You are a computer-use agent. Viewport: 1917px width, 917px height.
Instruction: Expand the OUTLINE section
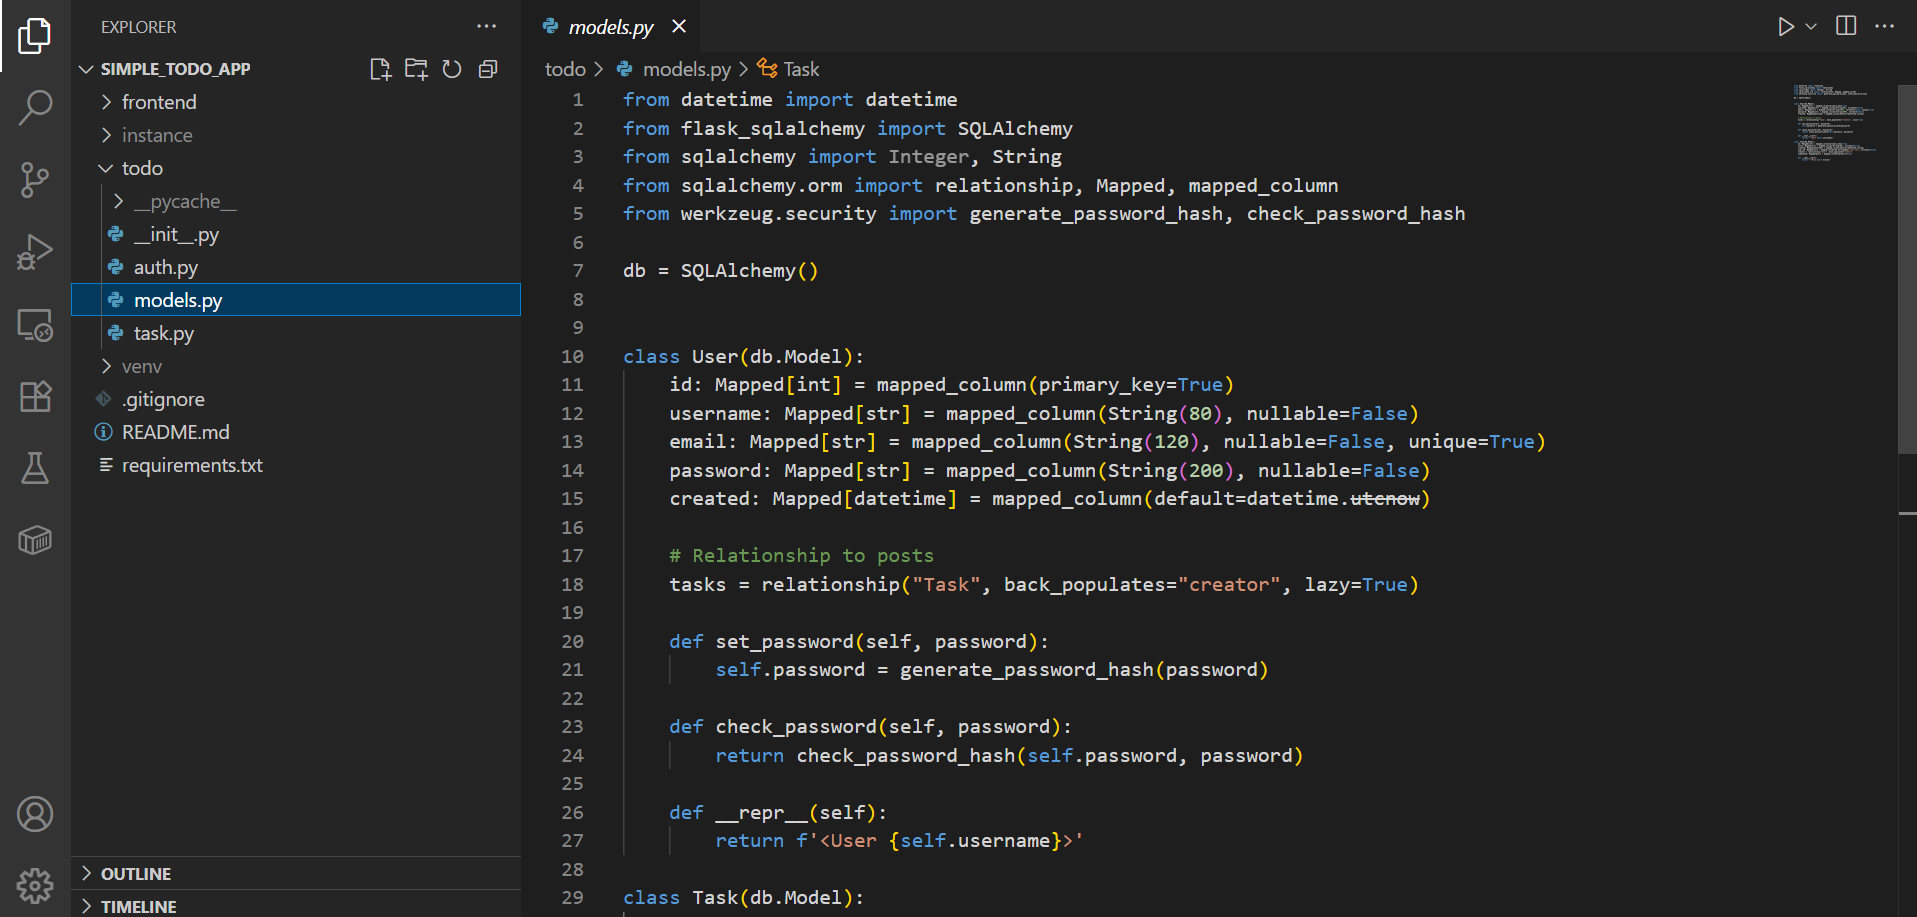[136, 874]
